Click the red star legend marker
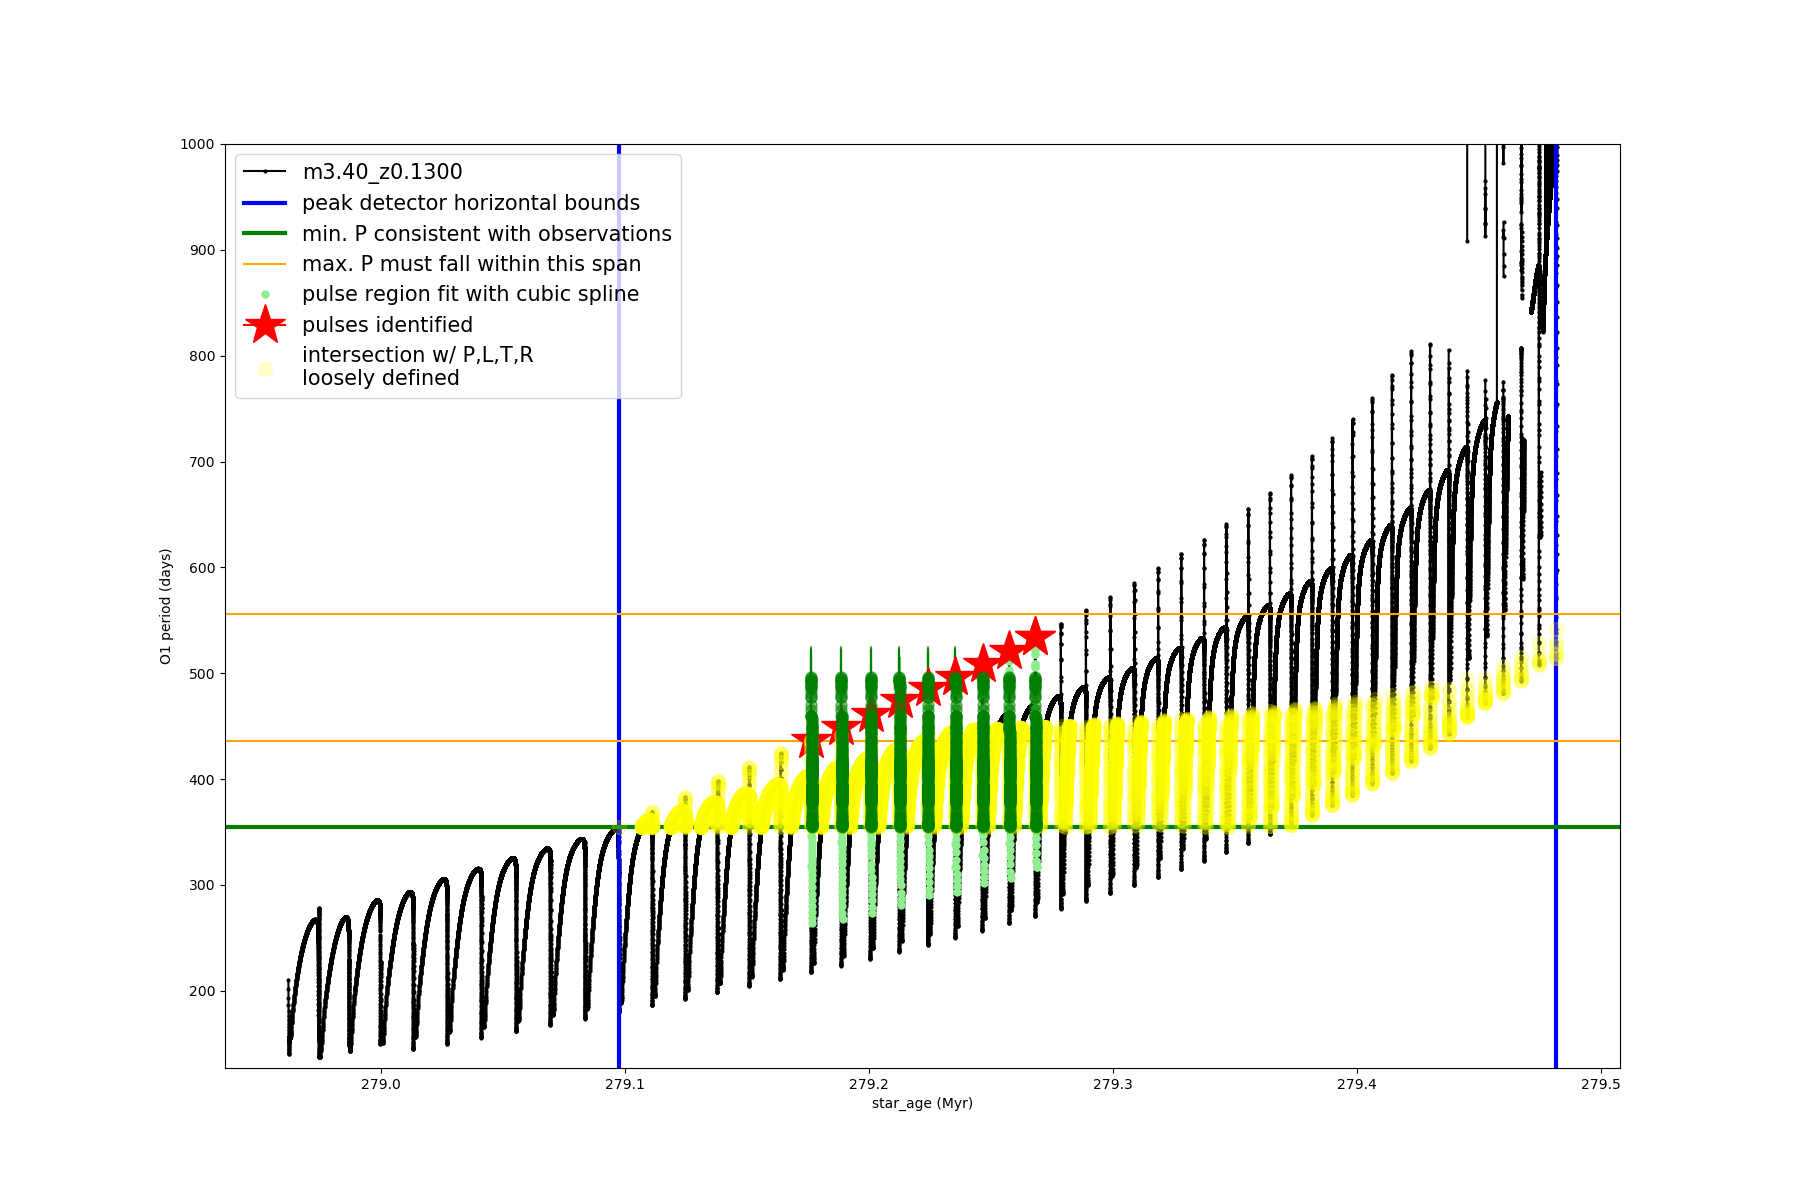Screen dimensions: 1800x1200 click(x=265, y=325)
